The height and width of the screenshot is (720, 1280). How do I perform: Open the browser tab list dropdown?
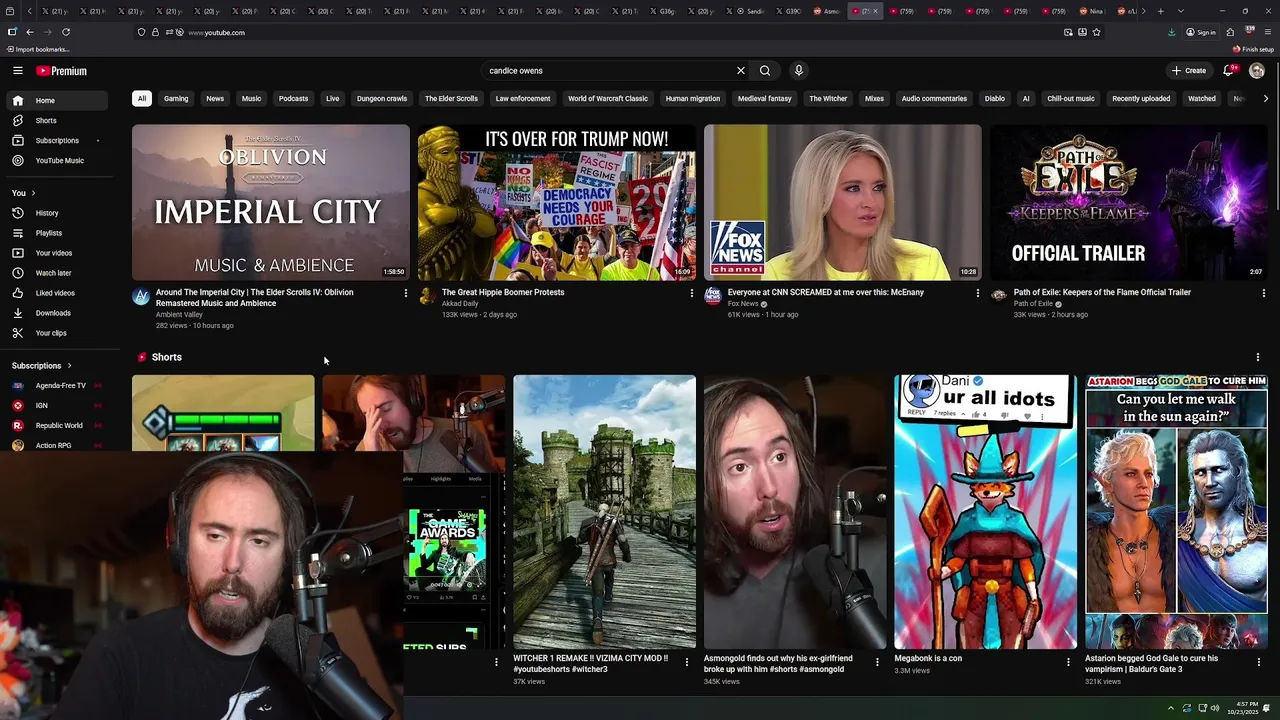coord(1181,11)
